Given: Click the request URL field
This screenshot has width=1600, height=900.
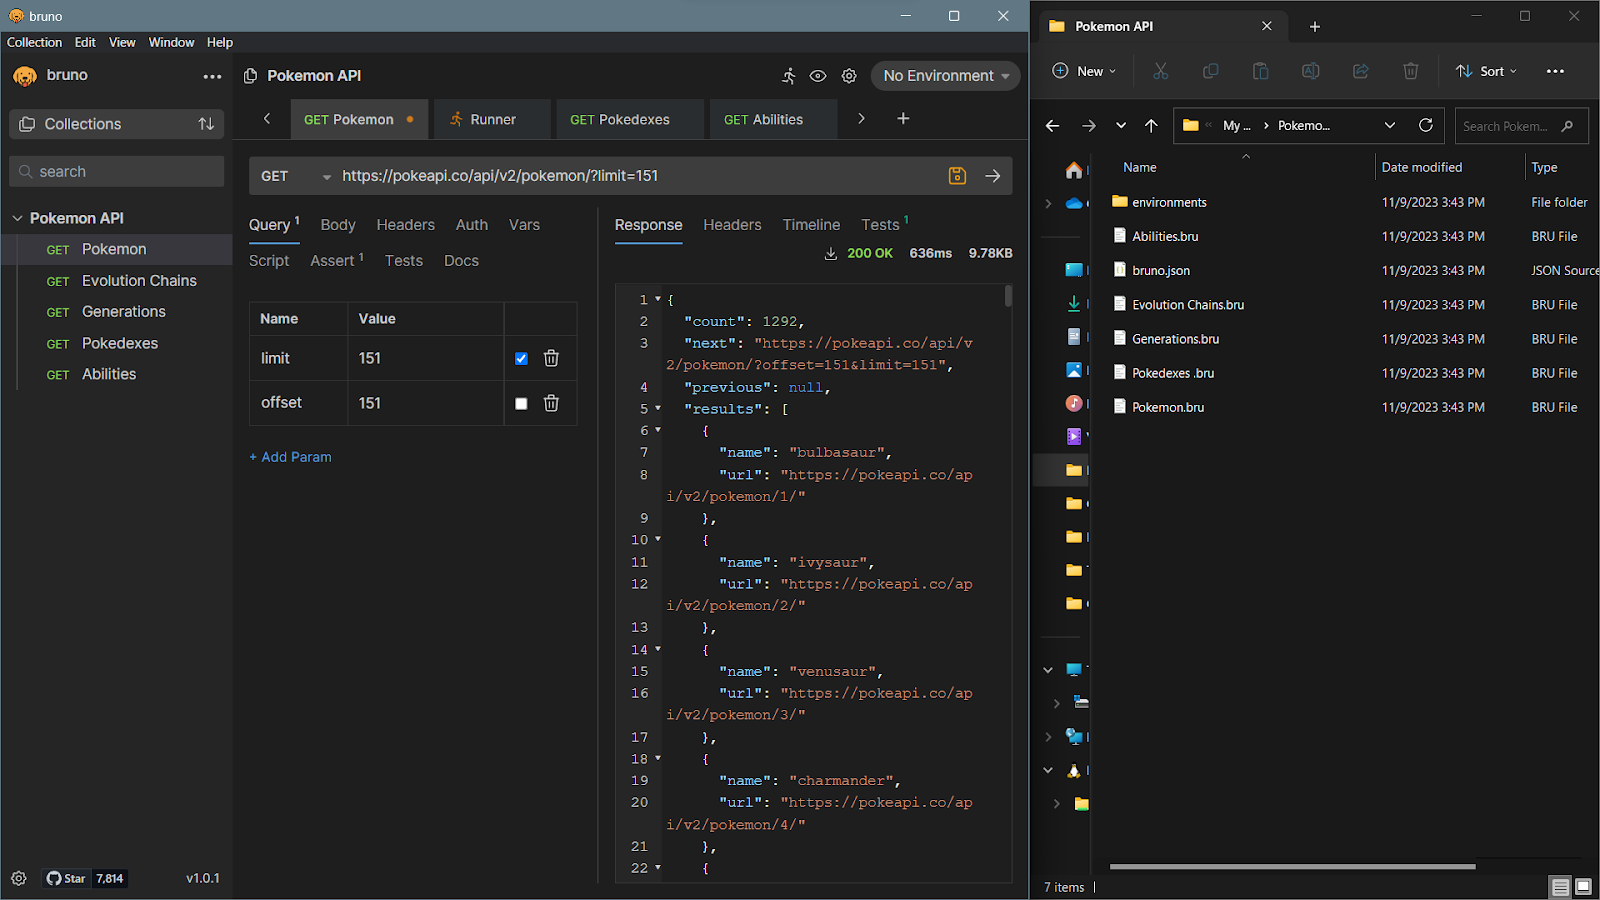Looking at the screenshot, I should [x=640, y=176].
